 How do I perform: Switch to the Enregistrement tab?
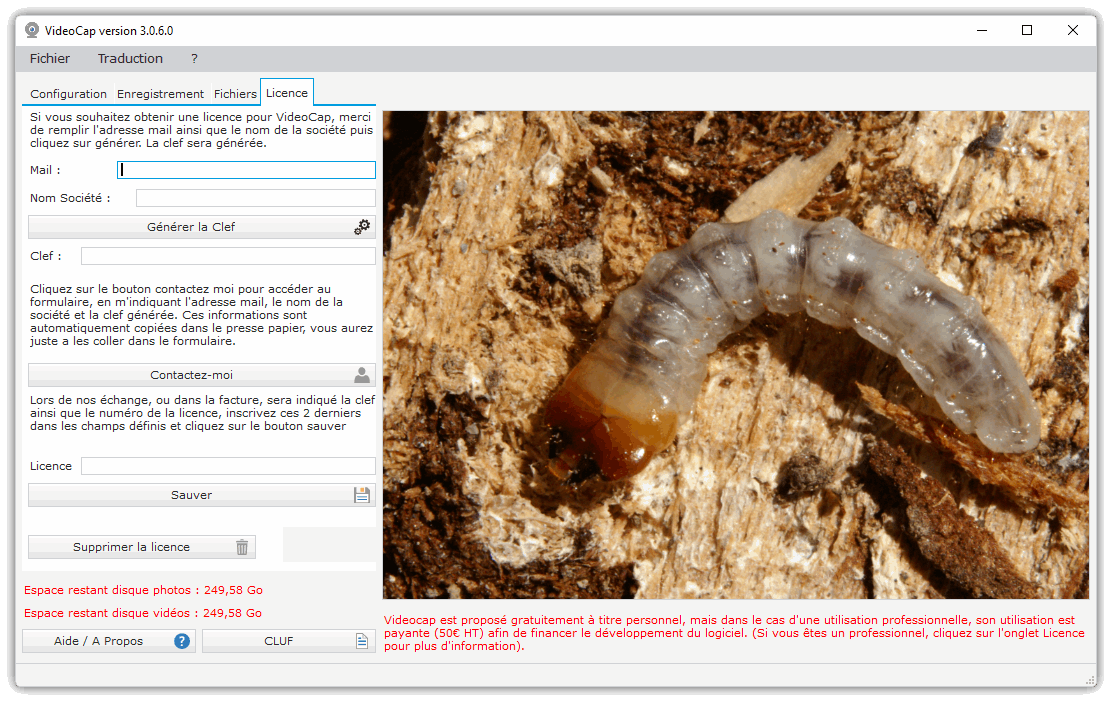160,94
